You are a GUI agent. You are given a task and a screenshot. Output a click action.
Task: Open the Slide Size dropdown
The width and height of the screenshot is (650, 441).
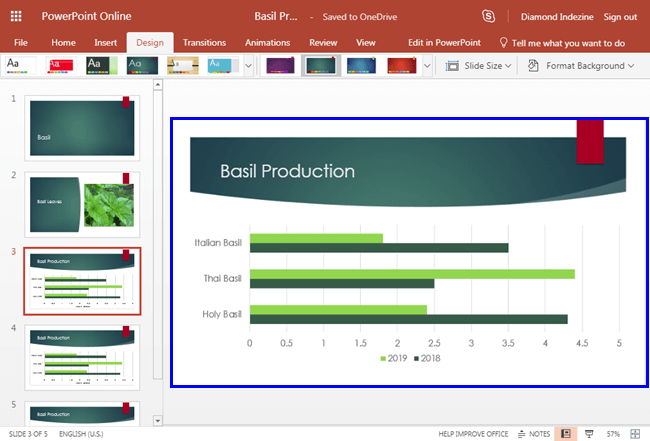[477, 66]
